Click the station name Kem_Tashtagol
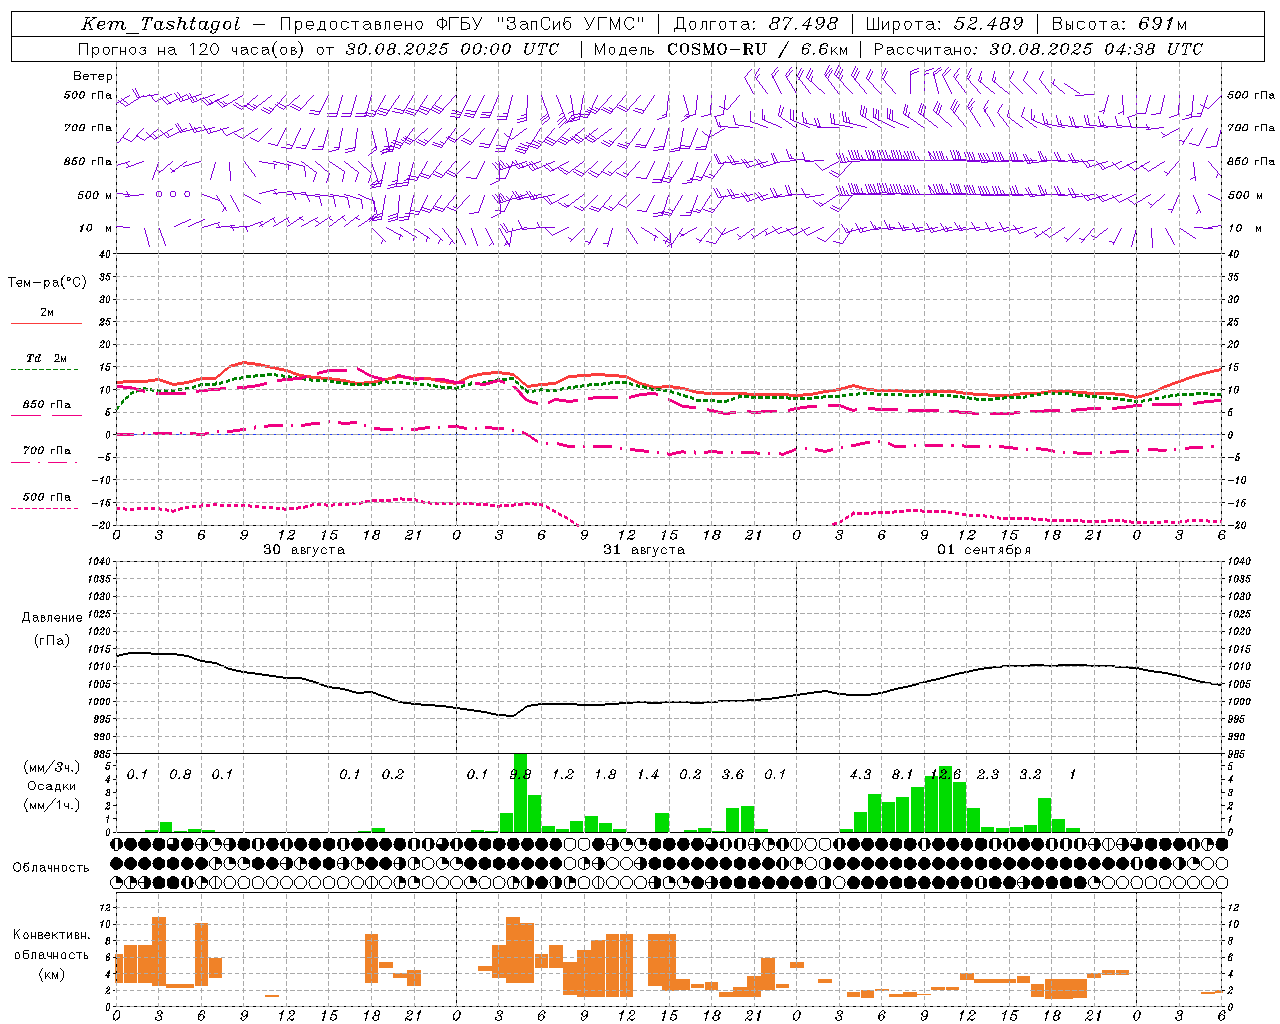The image size is (1280, 1024). [x=161, y=24]
